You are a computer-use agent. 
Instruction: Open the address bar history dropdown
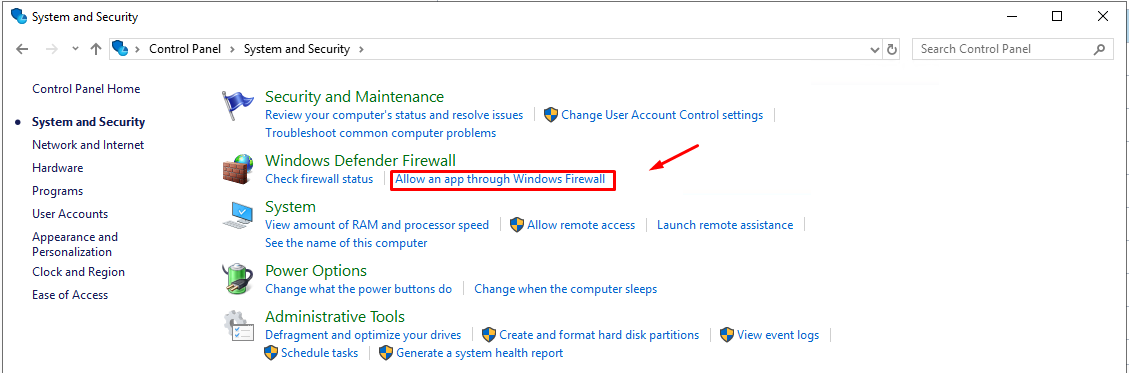coord(875,50)
